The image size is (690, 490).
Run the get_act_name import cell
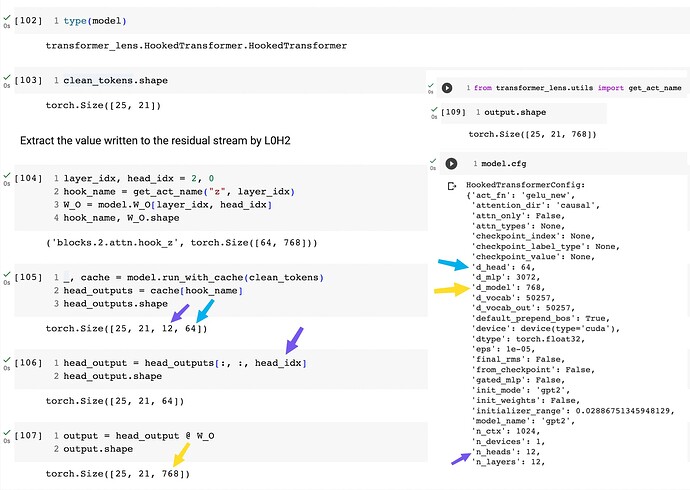pyautogui.click(x=447, y=88)
